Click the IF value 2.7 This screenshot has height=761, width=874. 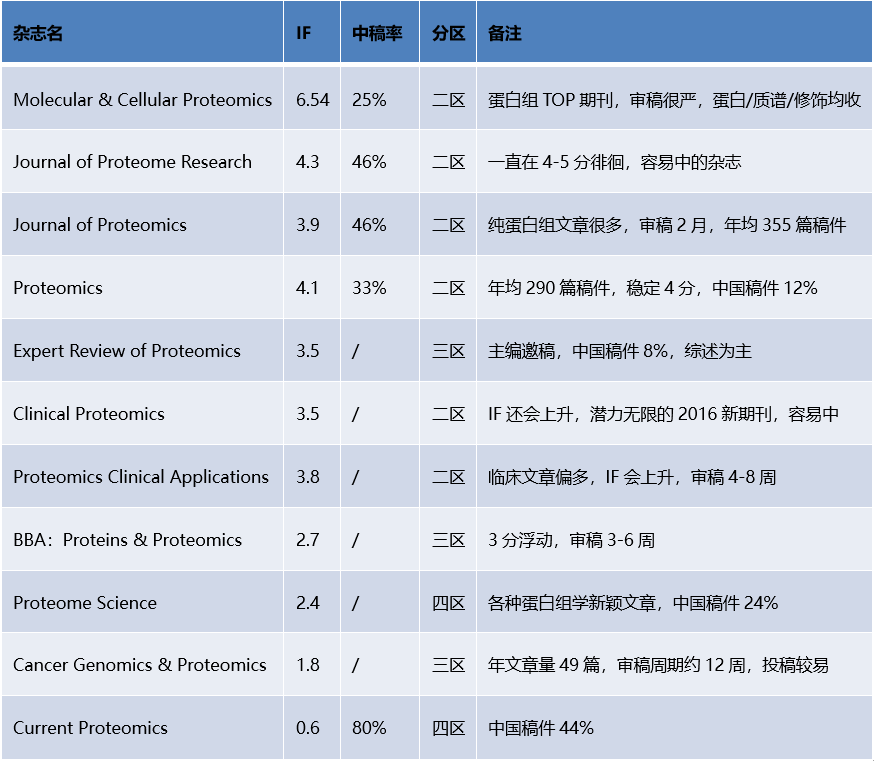[x=308, y=540]
